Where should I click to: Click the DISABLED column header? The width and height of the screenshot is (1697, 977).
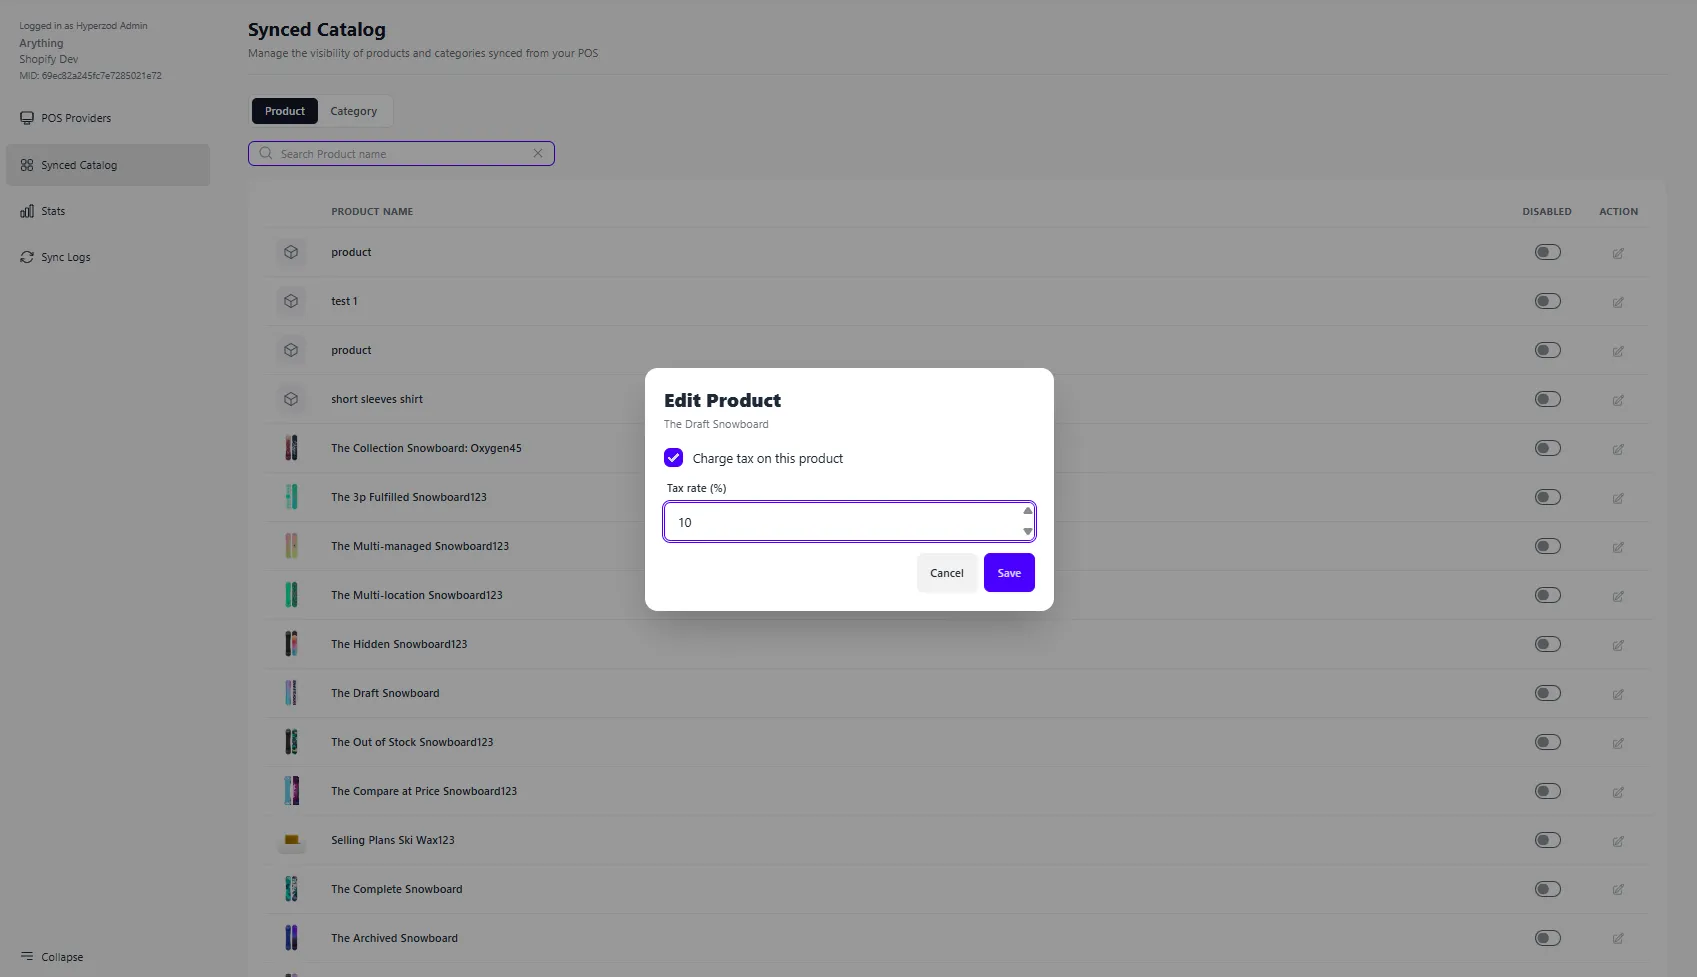point(1547,212)
